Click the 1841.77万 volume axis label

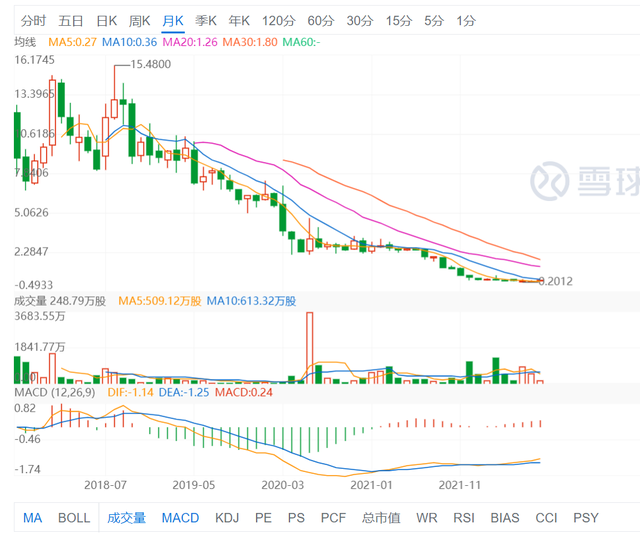[x=39, y=347]
